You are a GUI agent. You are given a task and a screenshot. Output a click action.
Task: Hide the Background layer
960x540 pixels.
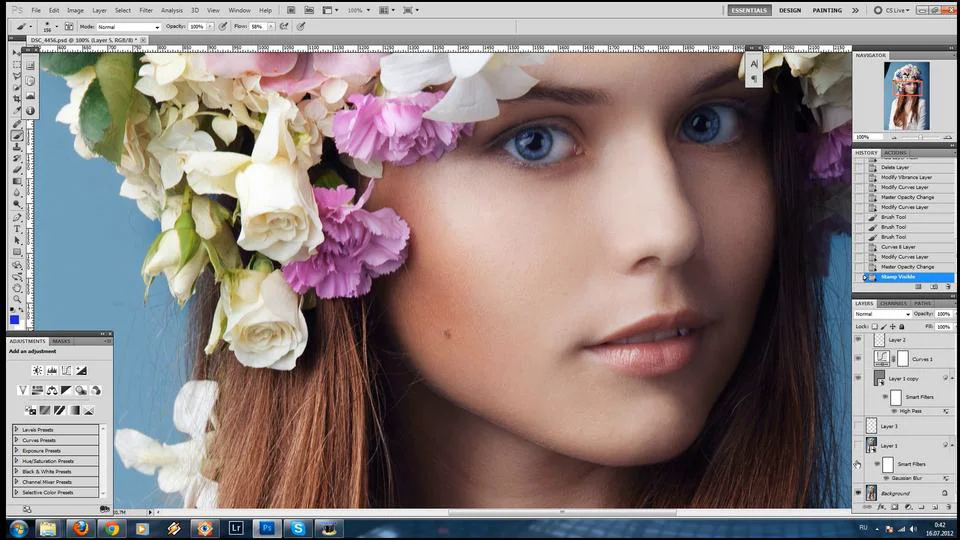[858, 493]
